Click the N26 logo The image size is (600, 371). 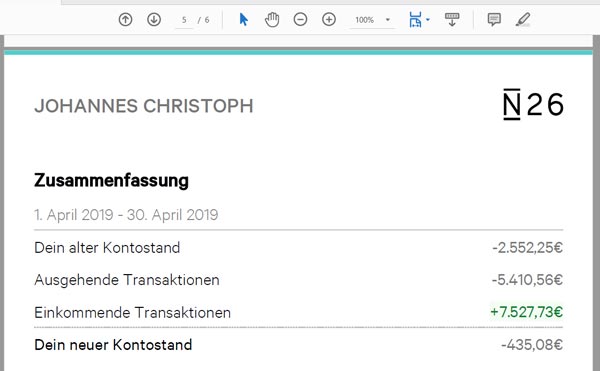pos(533,104)
